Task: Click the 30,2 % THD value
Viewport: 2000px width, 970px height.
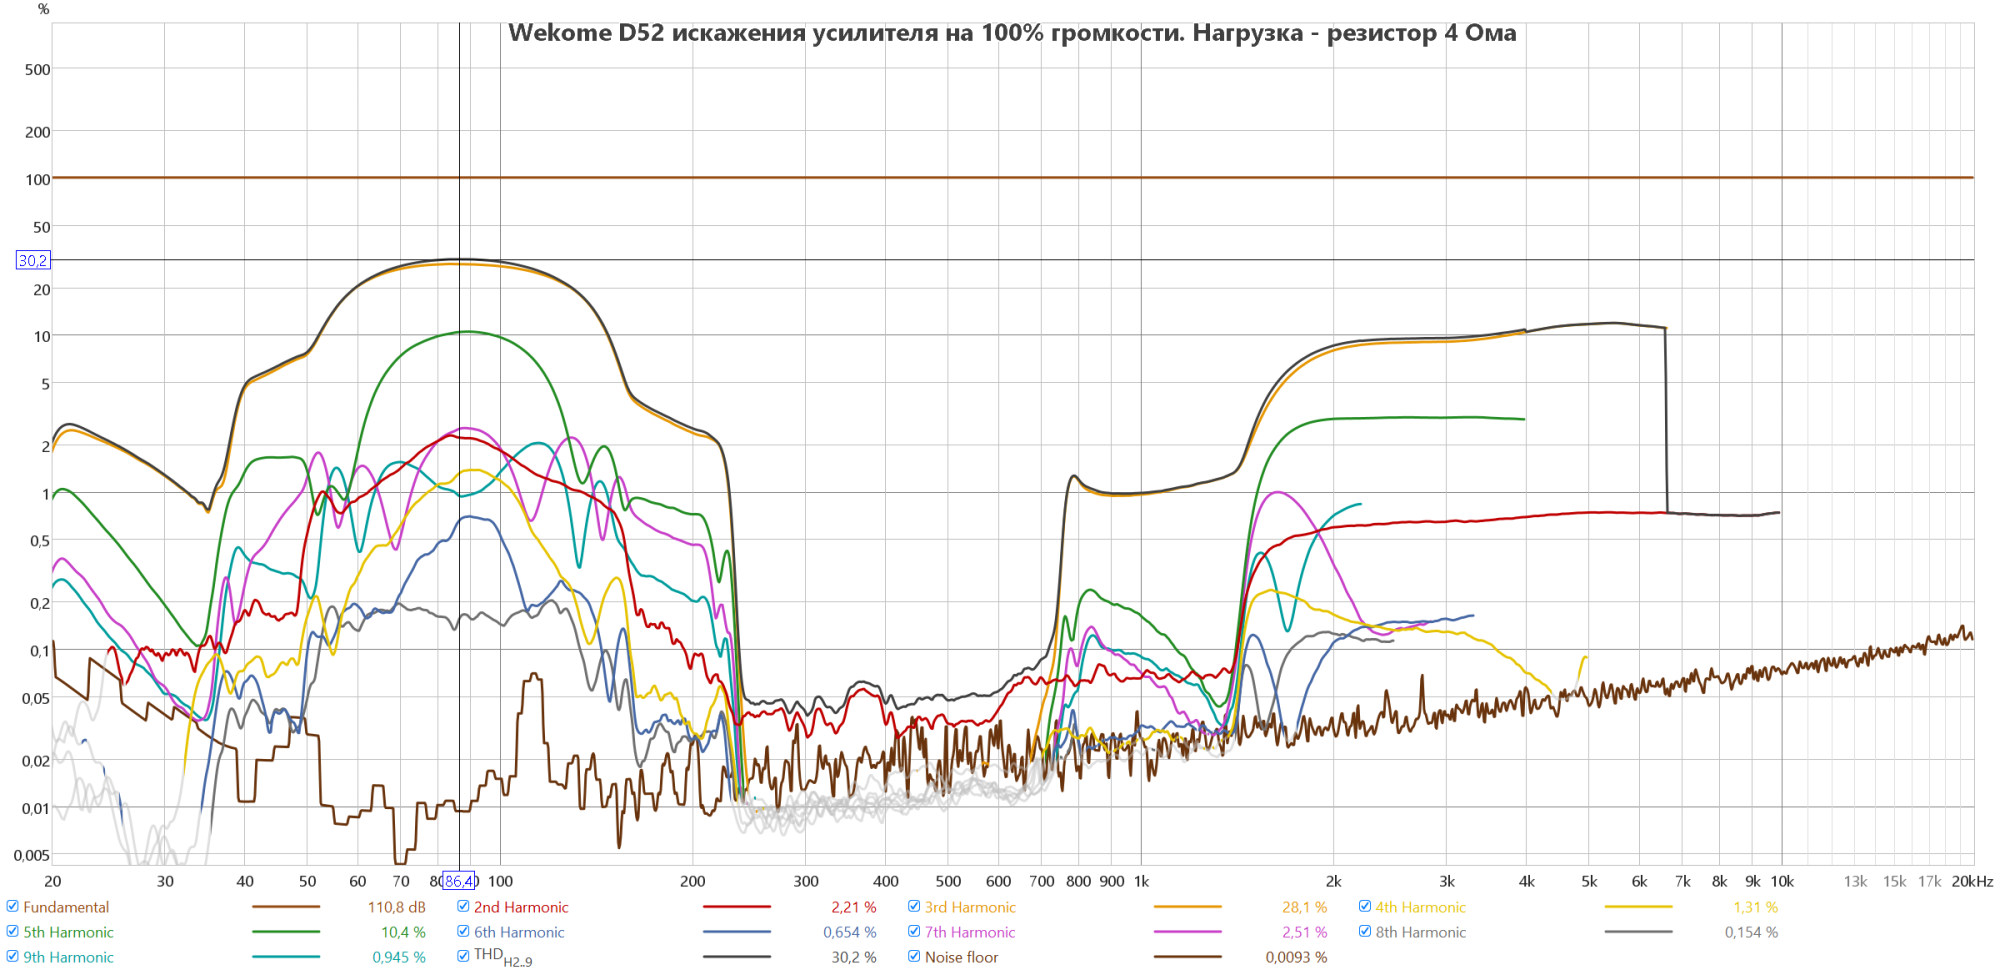Action: tap(854, 957)
